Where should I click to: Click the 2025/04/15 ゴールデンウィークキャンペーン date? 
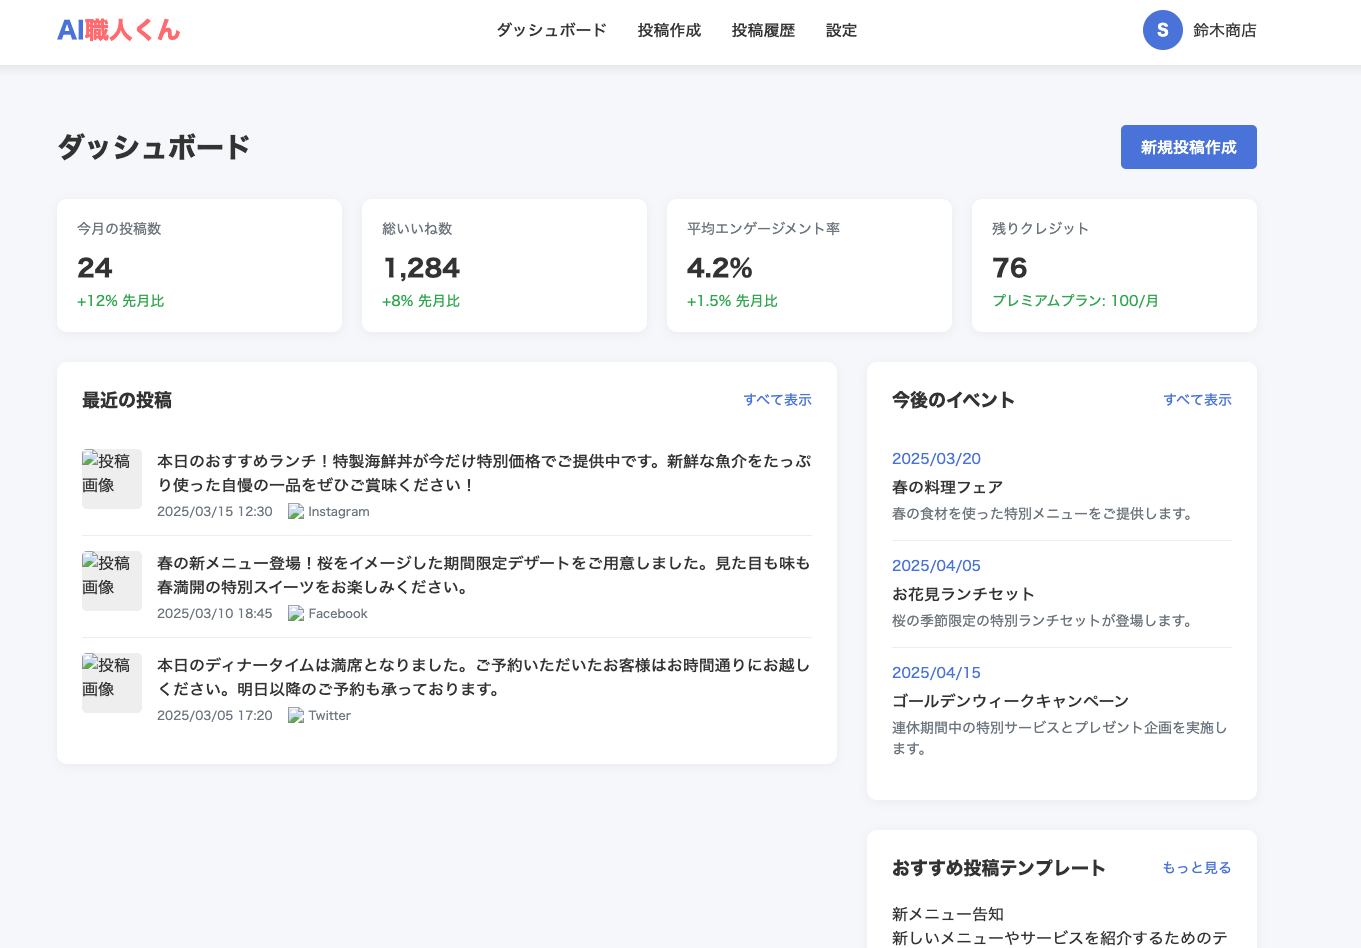click(x=936, y=672)
